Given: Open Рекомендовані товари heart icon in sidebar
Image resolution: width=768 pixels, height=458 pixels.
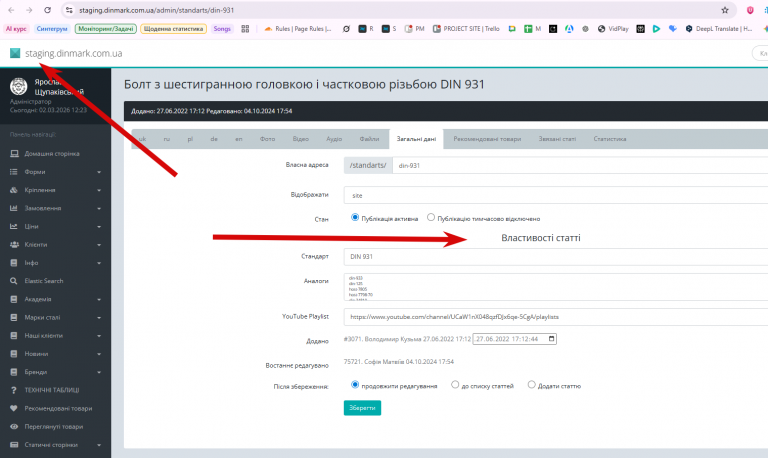Looking at the screenshot, I should point(14,409).
